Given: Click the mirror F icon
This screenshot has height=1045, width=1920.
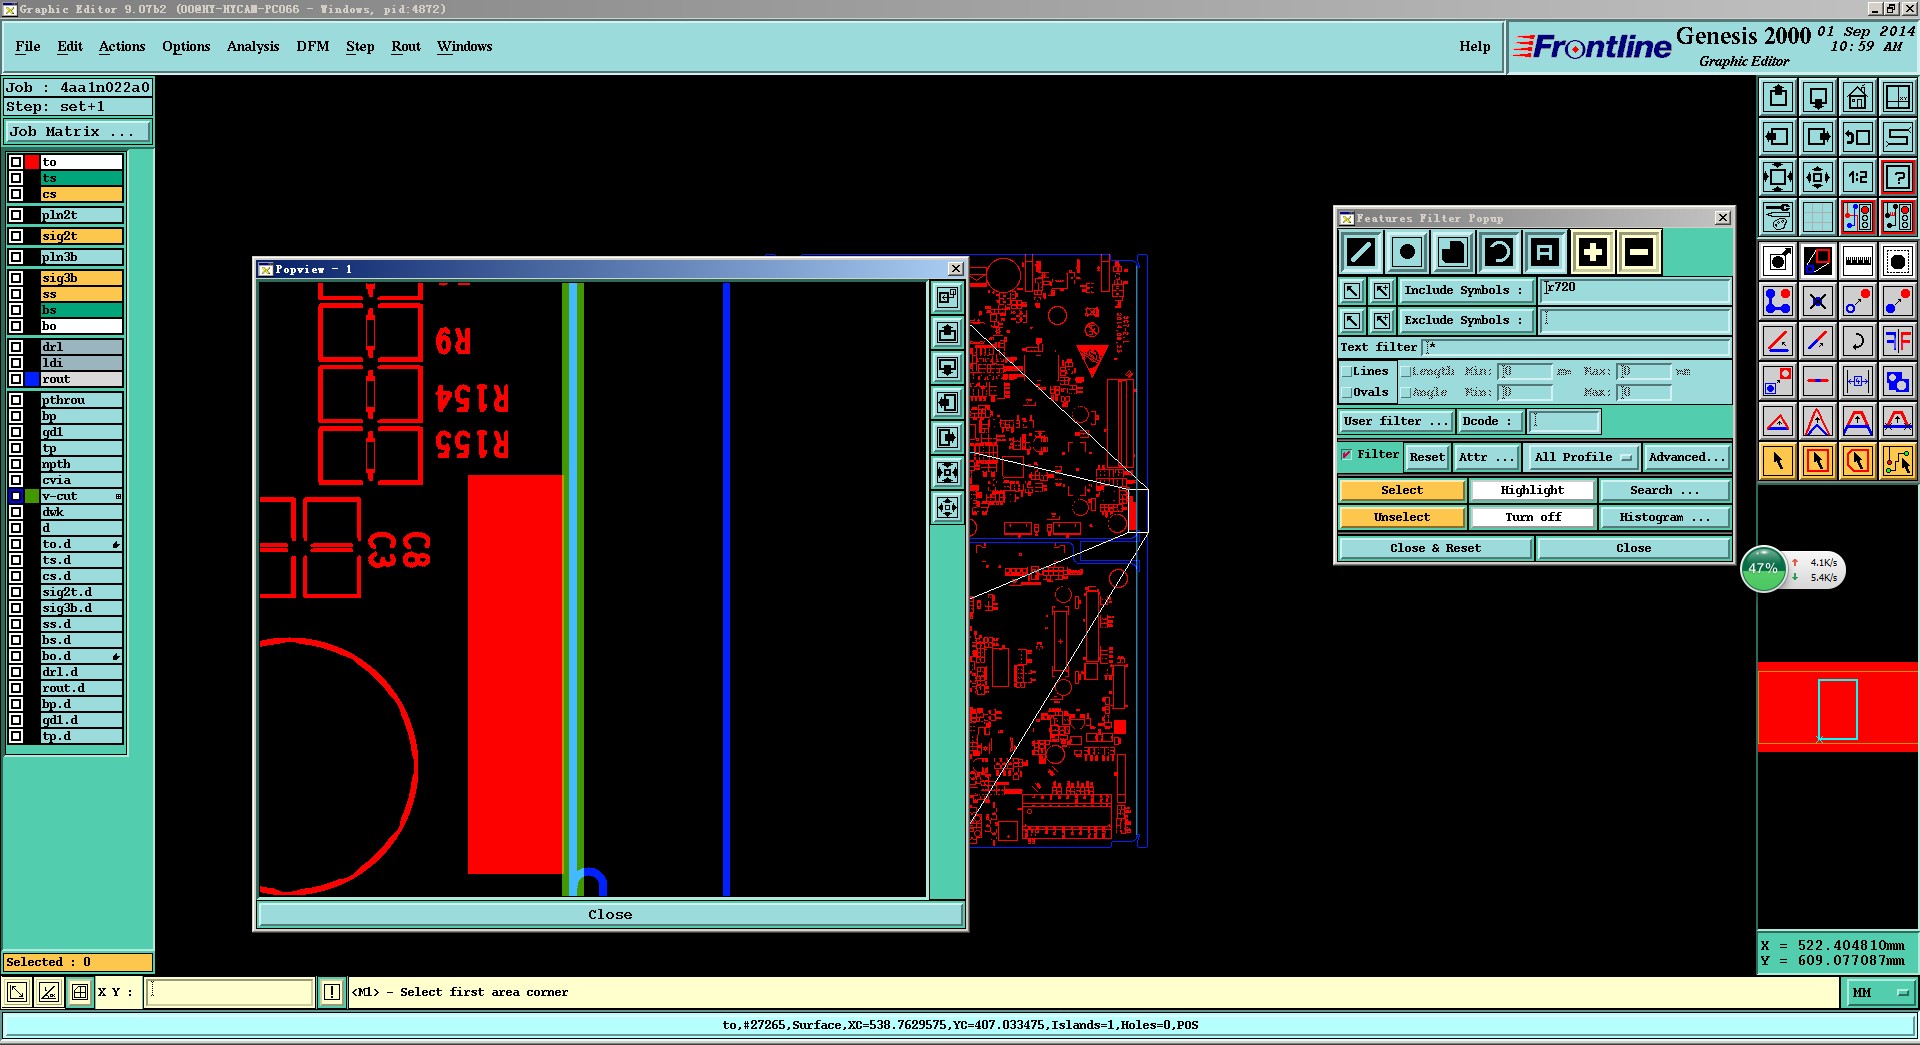Looking at the screenshot, I should click(1898, 341).
